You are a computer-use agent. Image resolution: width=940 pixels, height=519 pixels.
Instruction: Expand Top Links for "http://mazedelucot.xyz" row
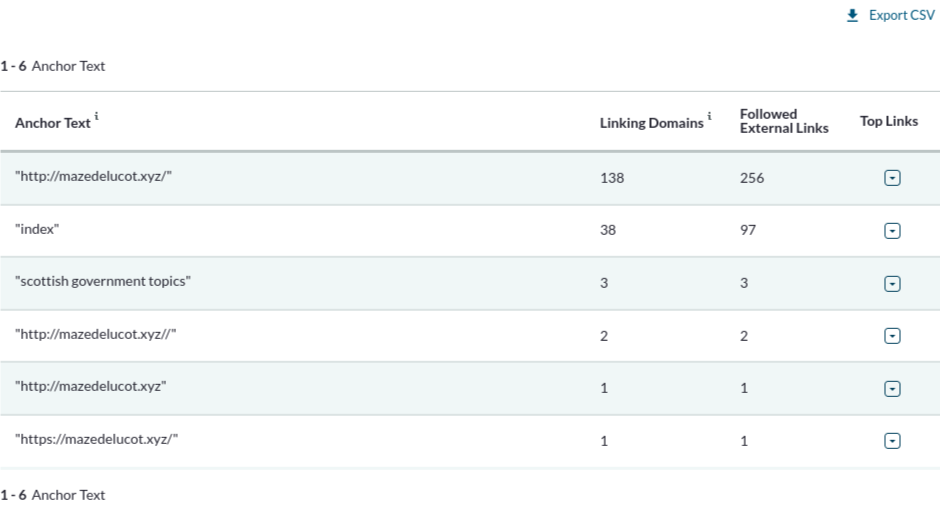click(892, 389)
